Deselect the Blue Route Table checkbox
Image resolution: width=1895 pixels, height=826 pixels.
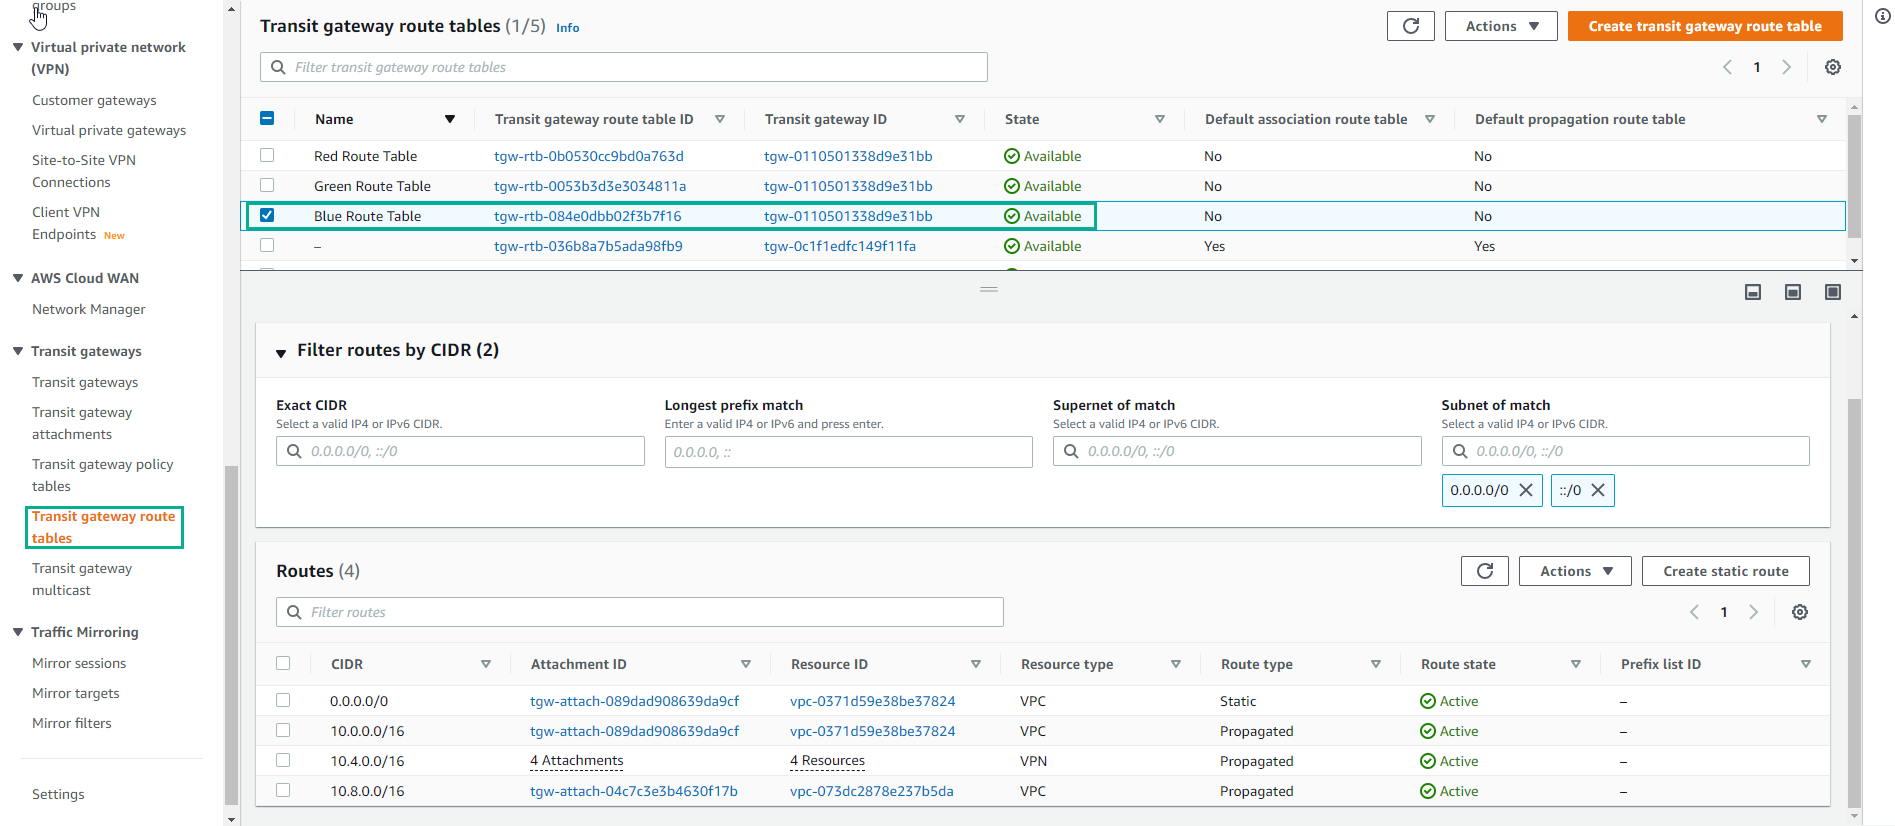coord(267,215)
